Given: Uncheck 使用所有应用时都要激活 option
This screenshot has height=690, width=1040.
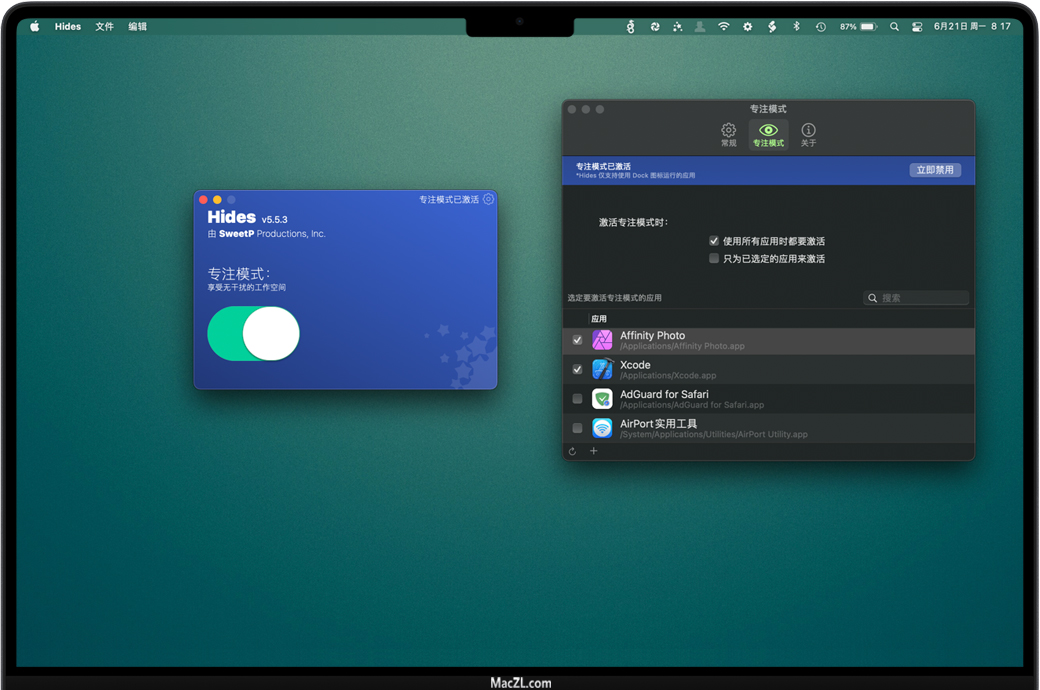Looking at the screenshot, I should coord(714,241).
